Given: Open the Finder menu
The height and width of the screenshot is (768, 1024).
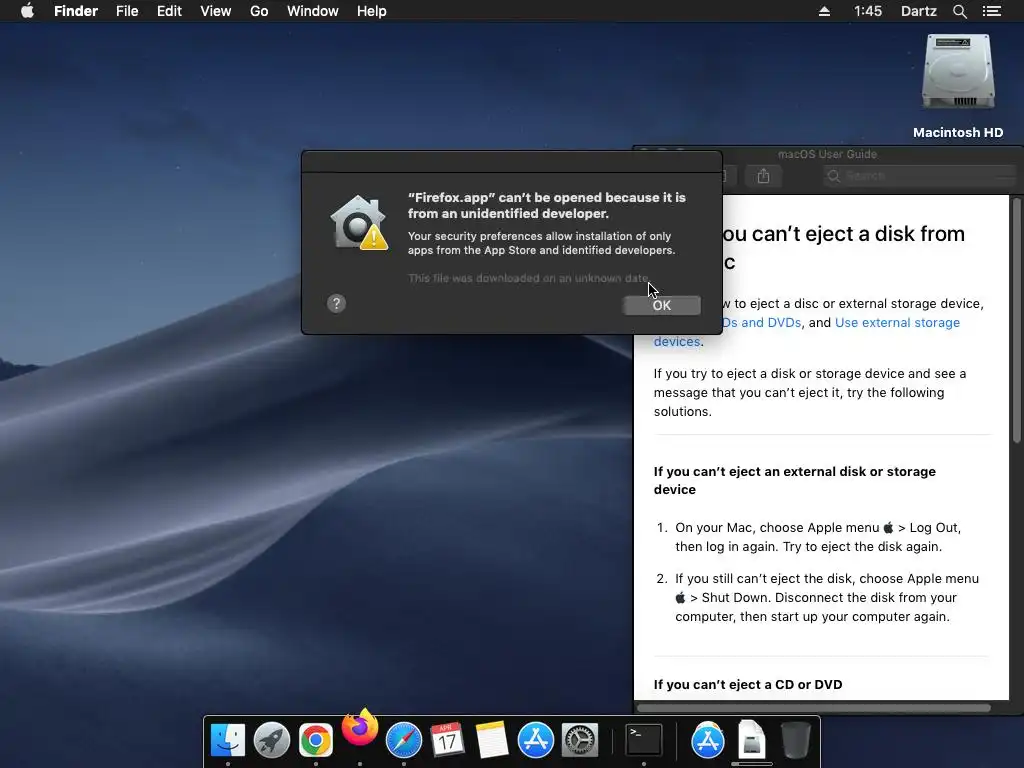Looking at the screenshot, I should pos(76,11).
